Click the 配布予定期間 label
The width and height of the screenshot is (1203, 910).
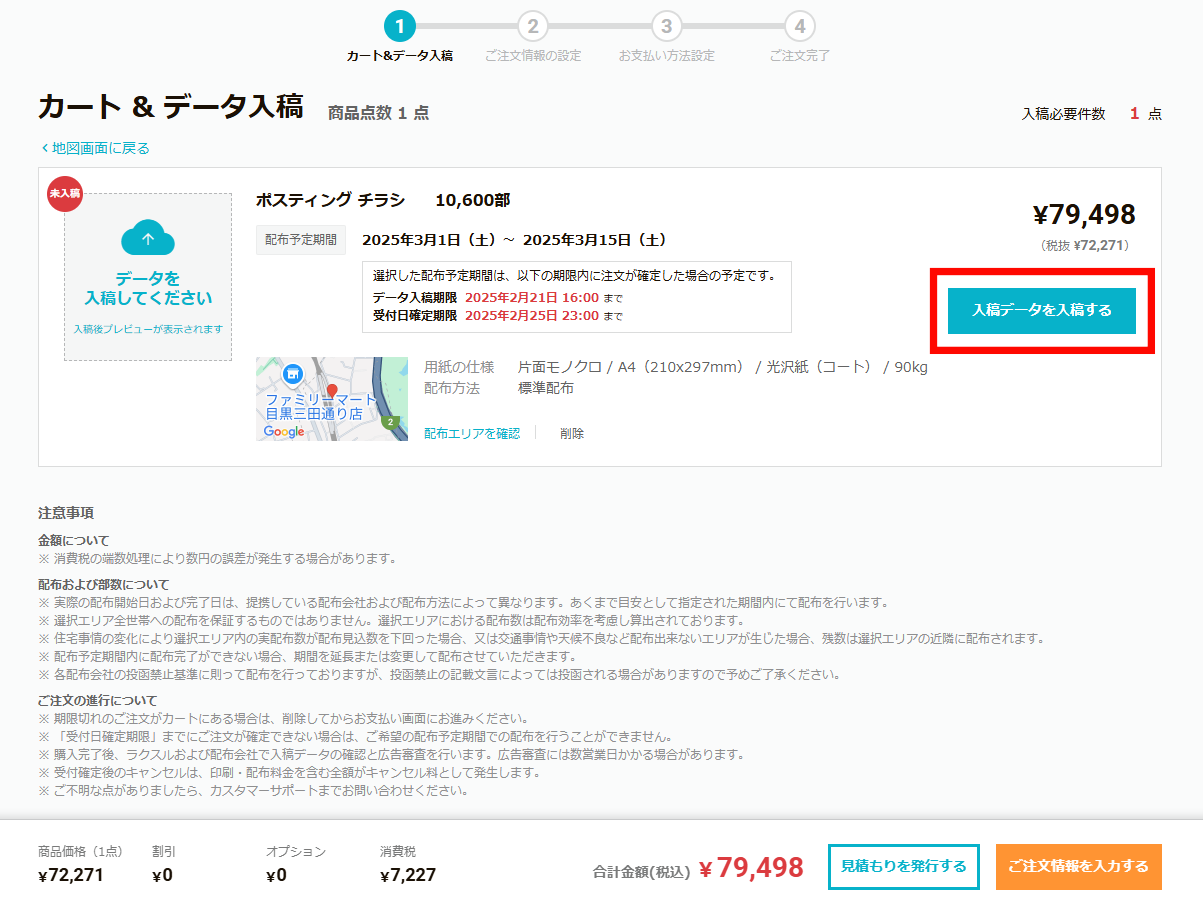coord(301,240)
